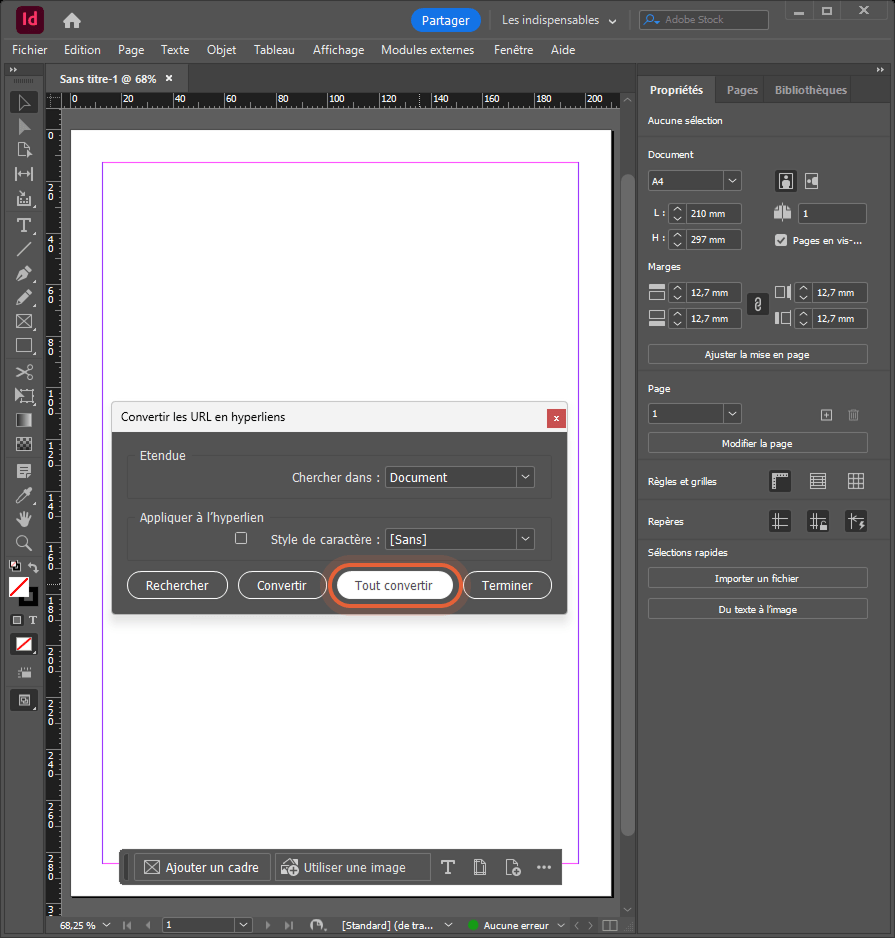Click the fill color swatch in toolbox
895x938 pixels.
[x=19, y=587]
